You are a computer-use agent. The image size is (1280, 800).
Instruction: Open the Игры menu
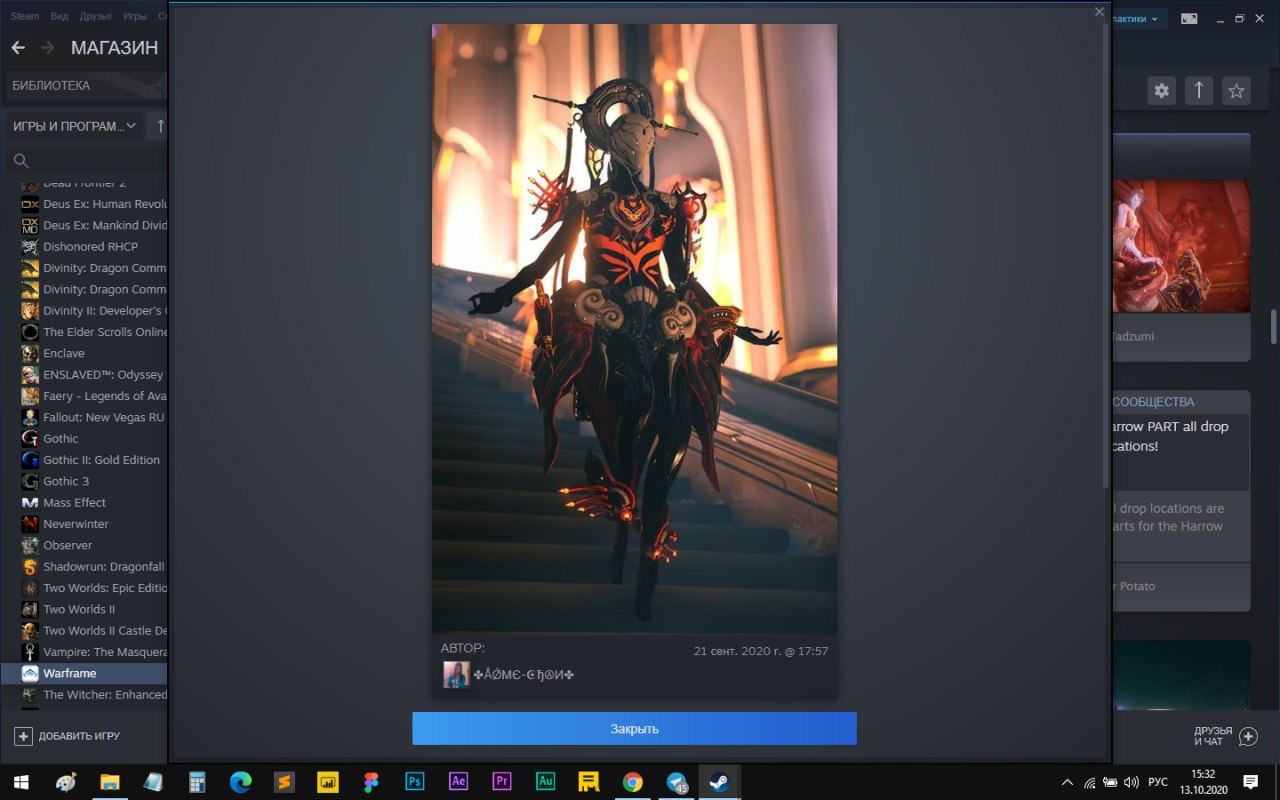click(x=134, y=17)
